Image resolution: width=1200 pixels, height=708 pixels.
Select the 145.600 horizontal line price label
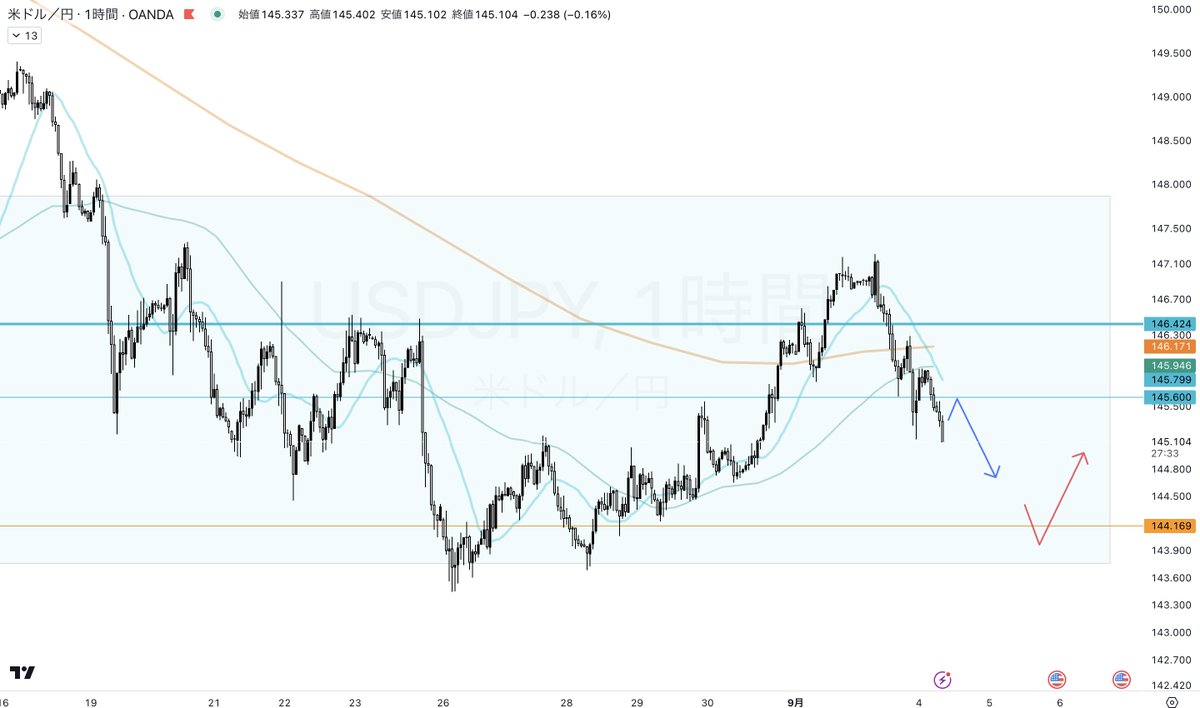click(x=1170, y=397)
